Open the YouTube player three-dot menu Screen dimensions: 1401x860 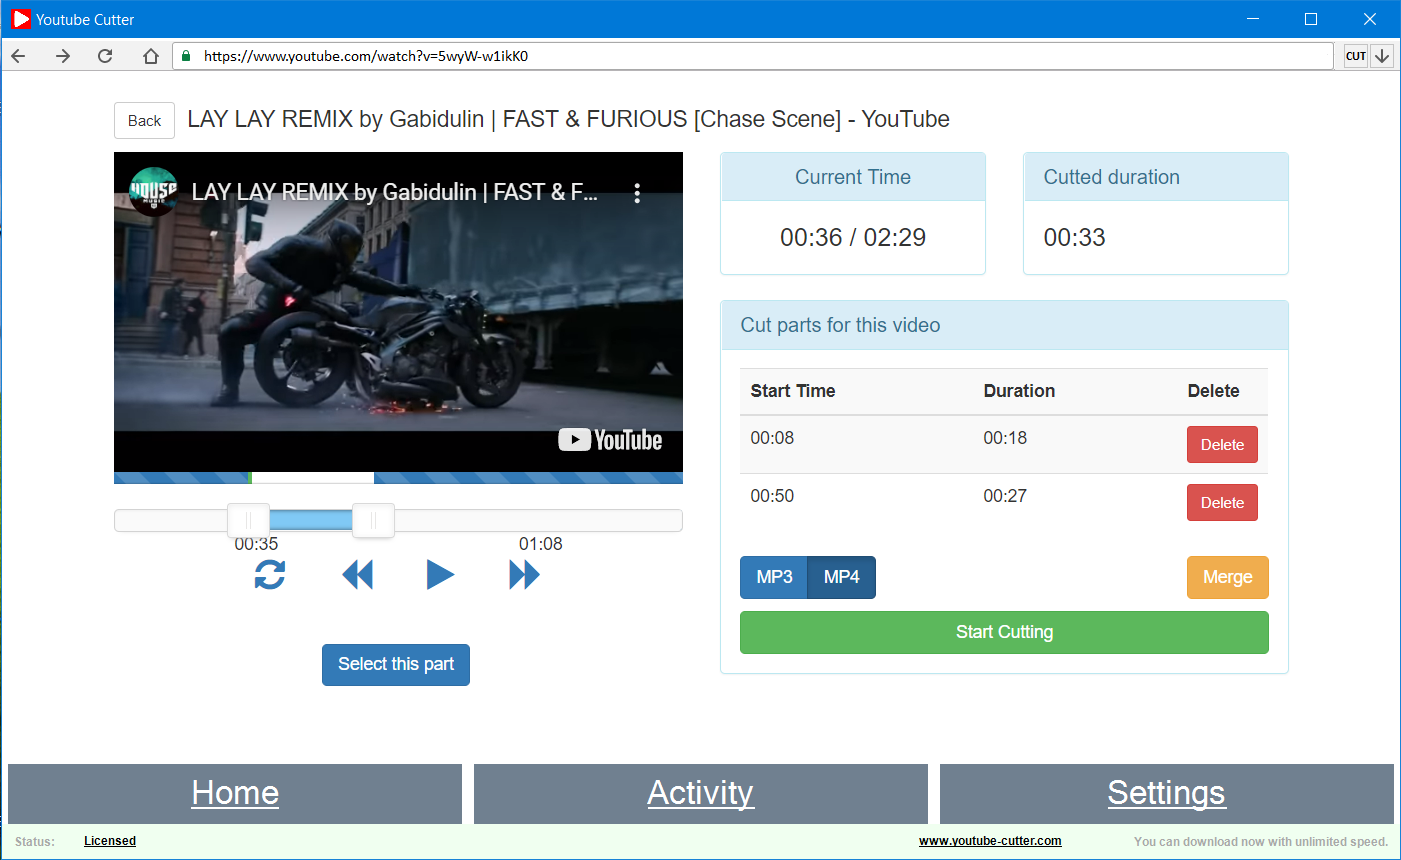point(637,193)
